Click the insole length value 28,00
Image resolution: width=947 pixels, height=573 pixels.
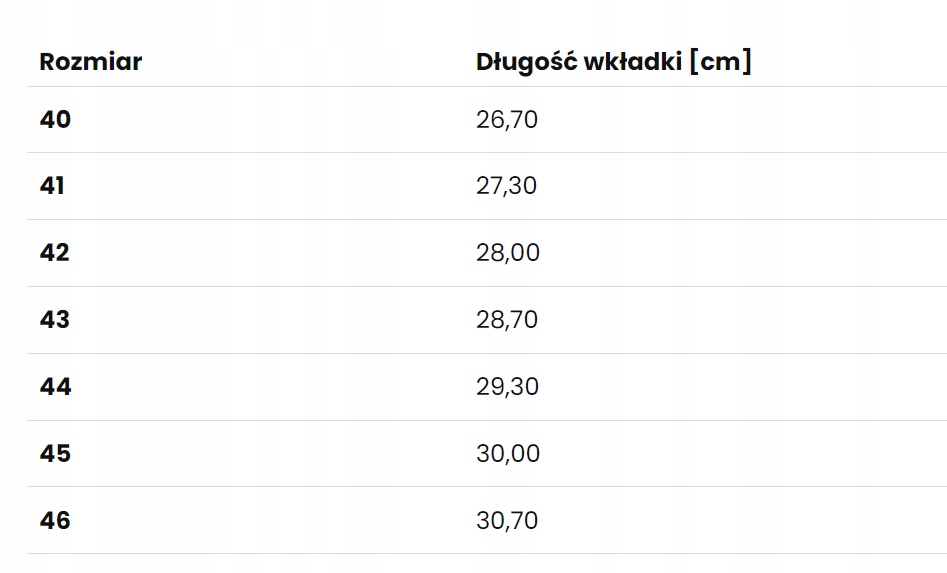point(508,253)
